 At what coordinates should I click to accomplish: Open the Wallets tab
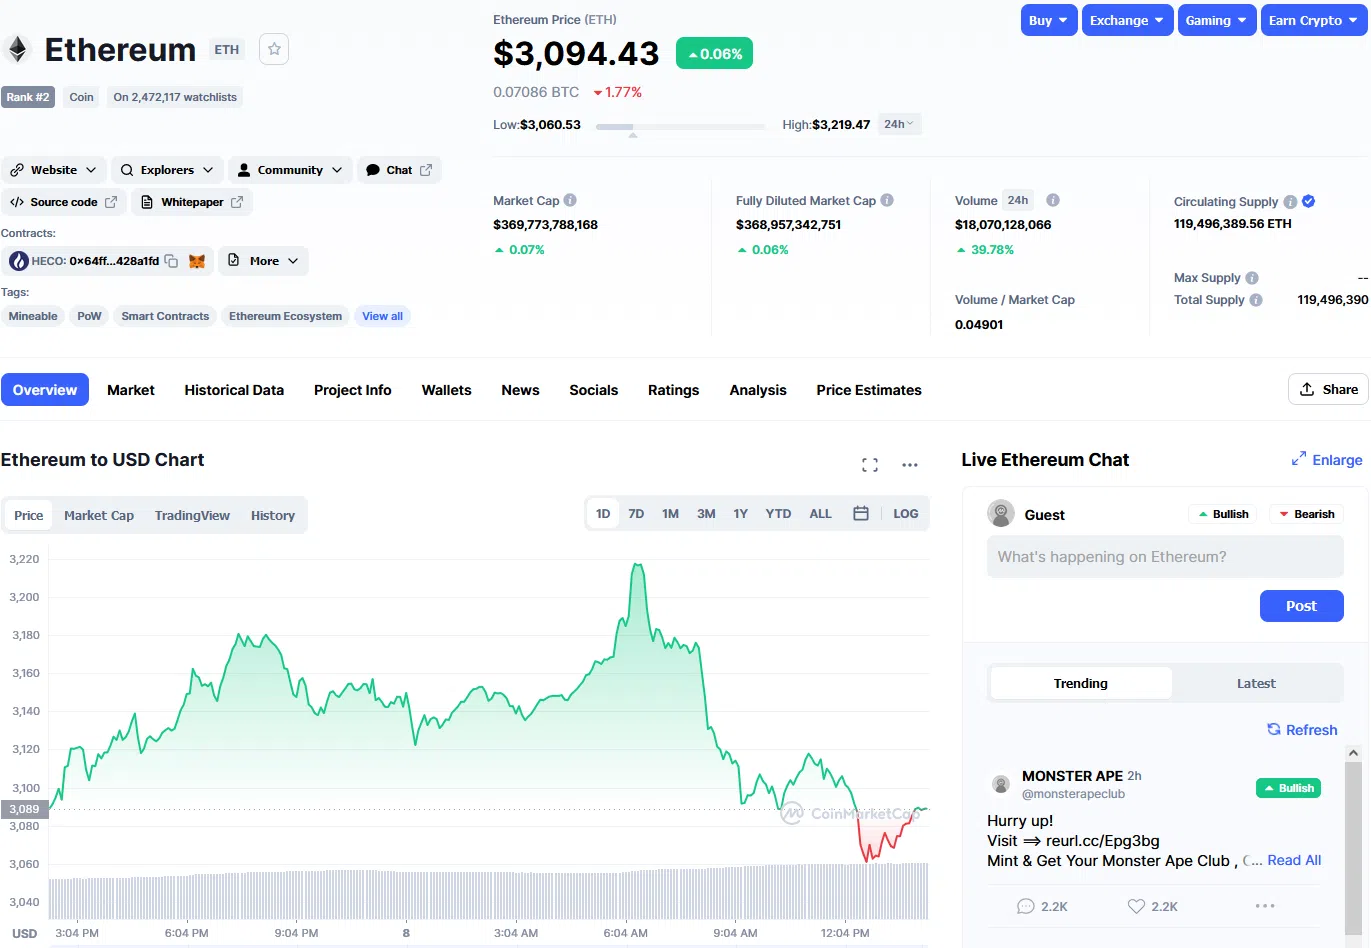[x=446, y=390]
